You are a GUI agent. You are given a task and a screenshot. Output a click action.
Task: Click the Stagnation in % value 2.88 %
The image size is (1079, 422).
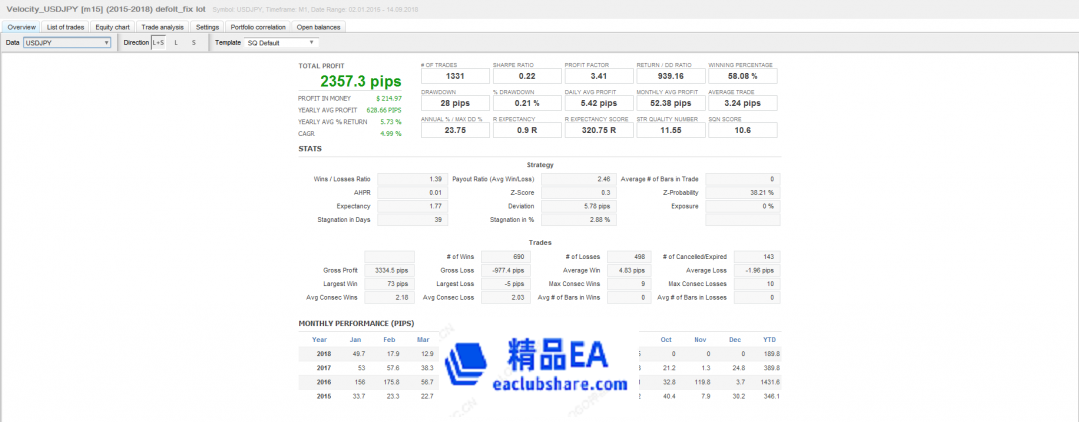(579, 220)
